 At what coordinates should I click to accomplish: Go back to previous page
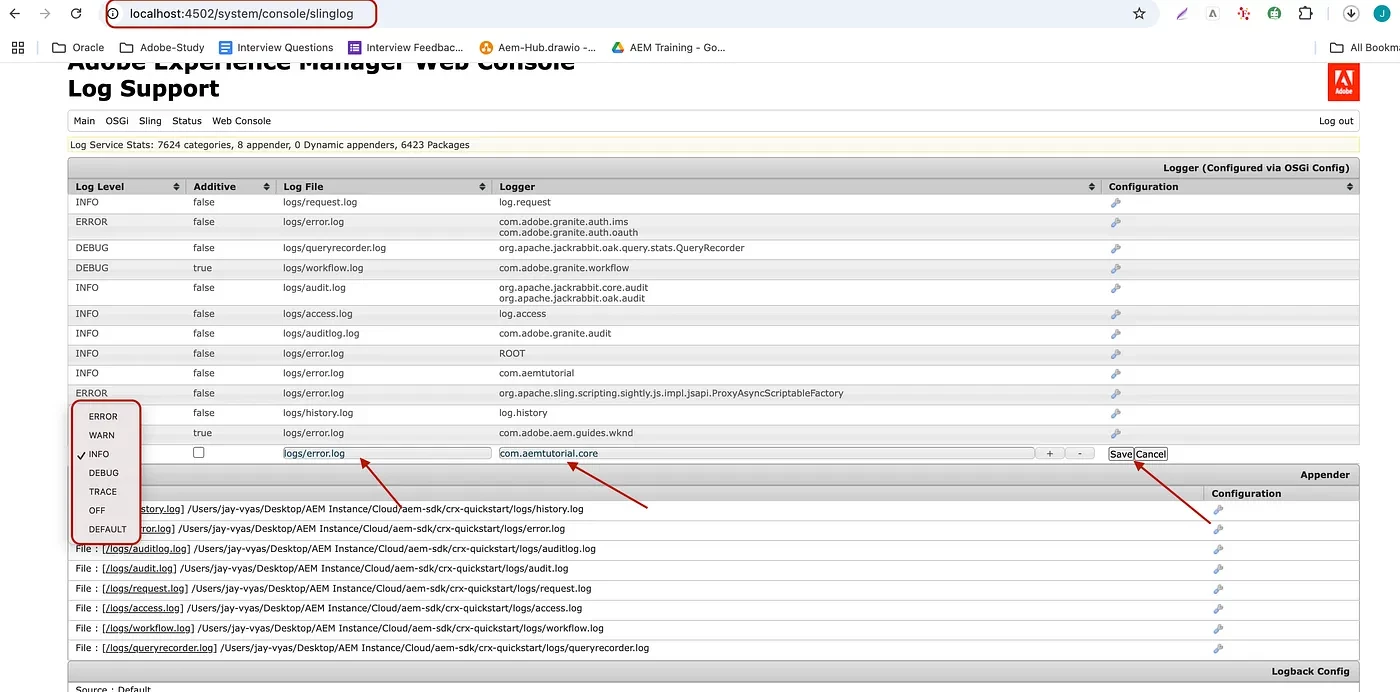click(14, 14)
